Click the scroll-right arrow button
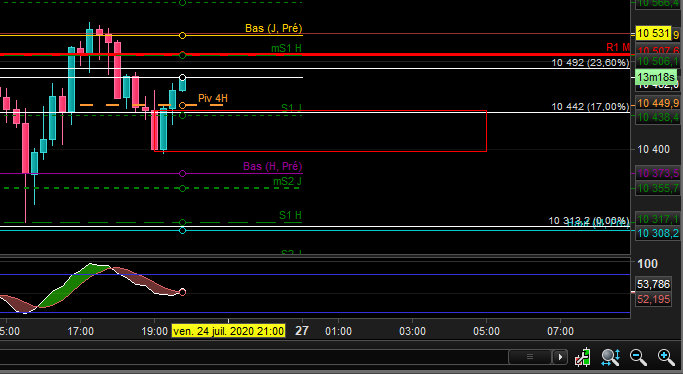This screenshot has width=683, height=374. pos(560,357)
